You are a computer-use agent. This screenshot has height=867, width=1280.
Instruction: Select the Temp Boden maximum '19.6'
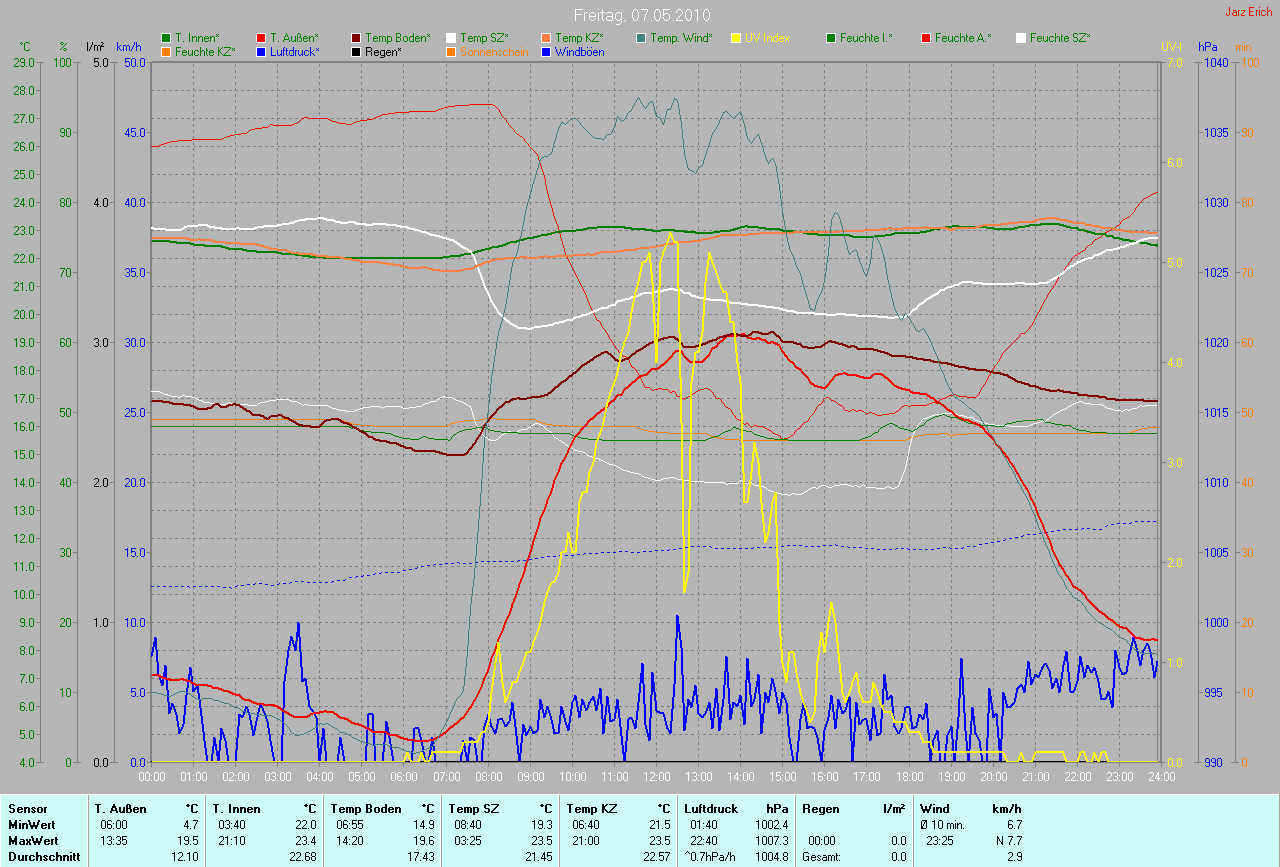click(424, 841)
